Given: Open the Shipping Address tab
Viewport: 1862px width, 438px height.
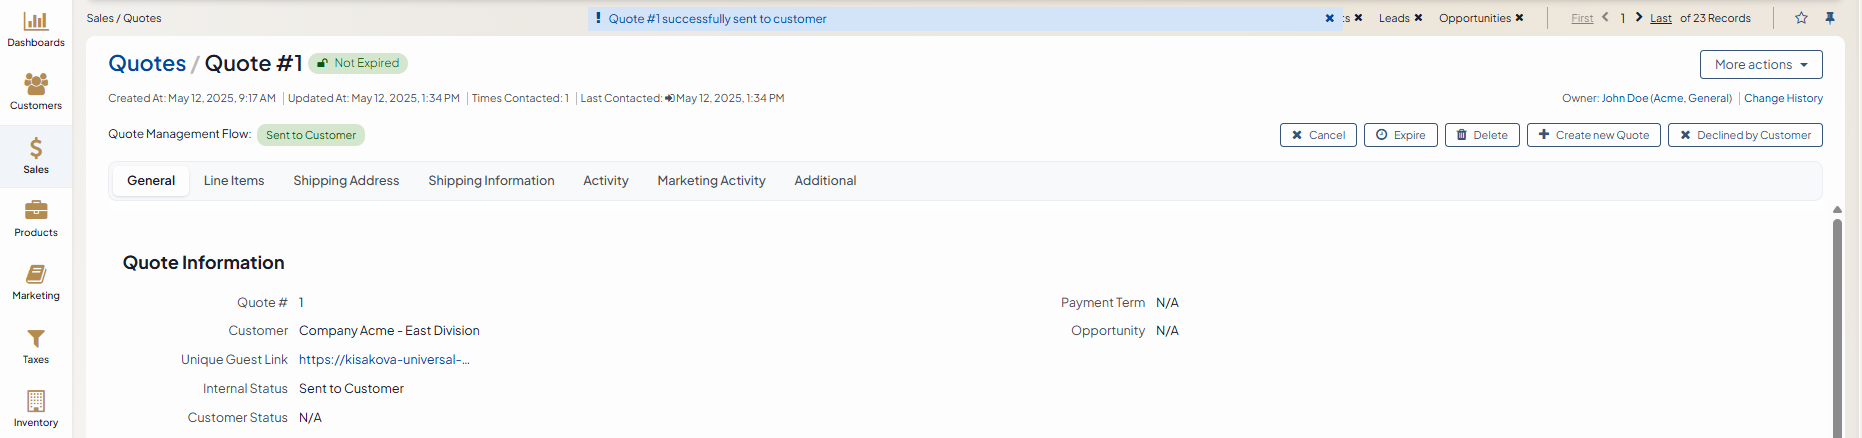Looking at the screenshot, I should [x=346, y=181].
